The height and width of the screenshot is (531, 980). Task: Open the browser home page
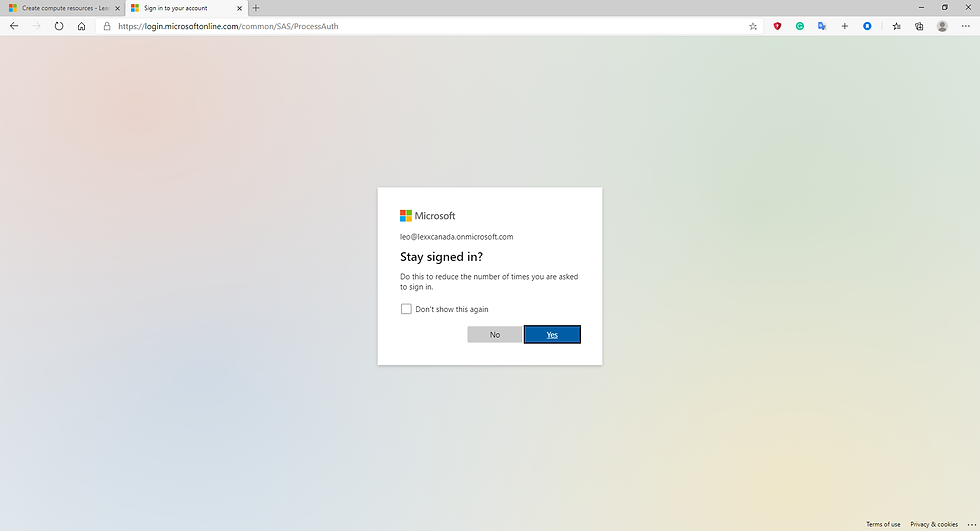tap(81, 26)
